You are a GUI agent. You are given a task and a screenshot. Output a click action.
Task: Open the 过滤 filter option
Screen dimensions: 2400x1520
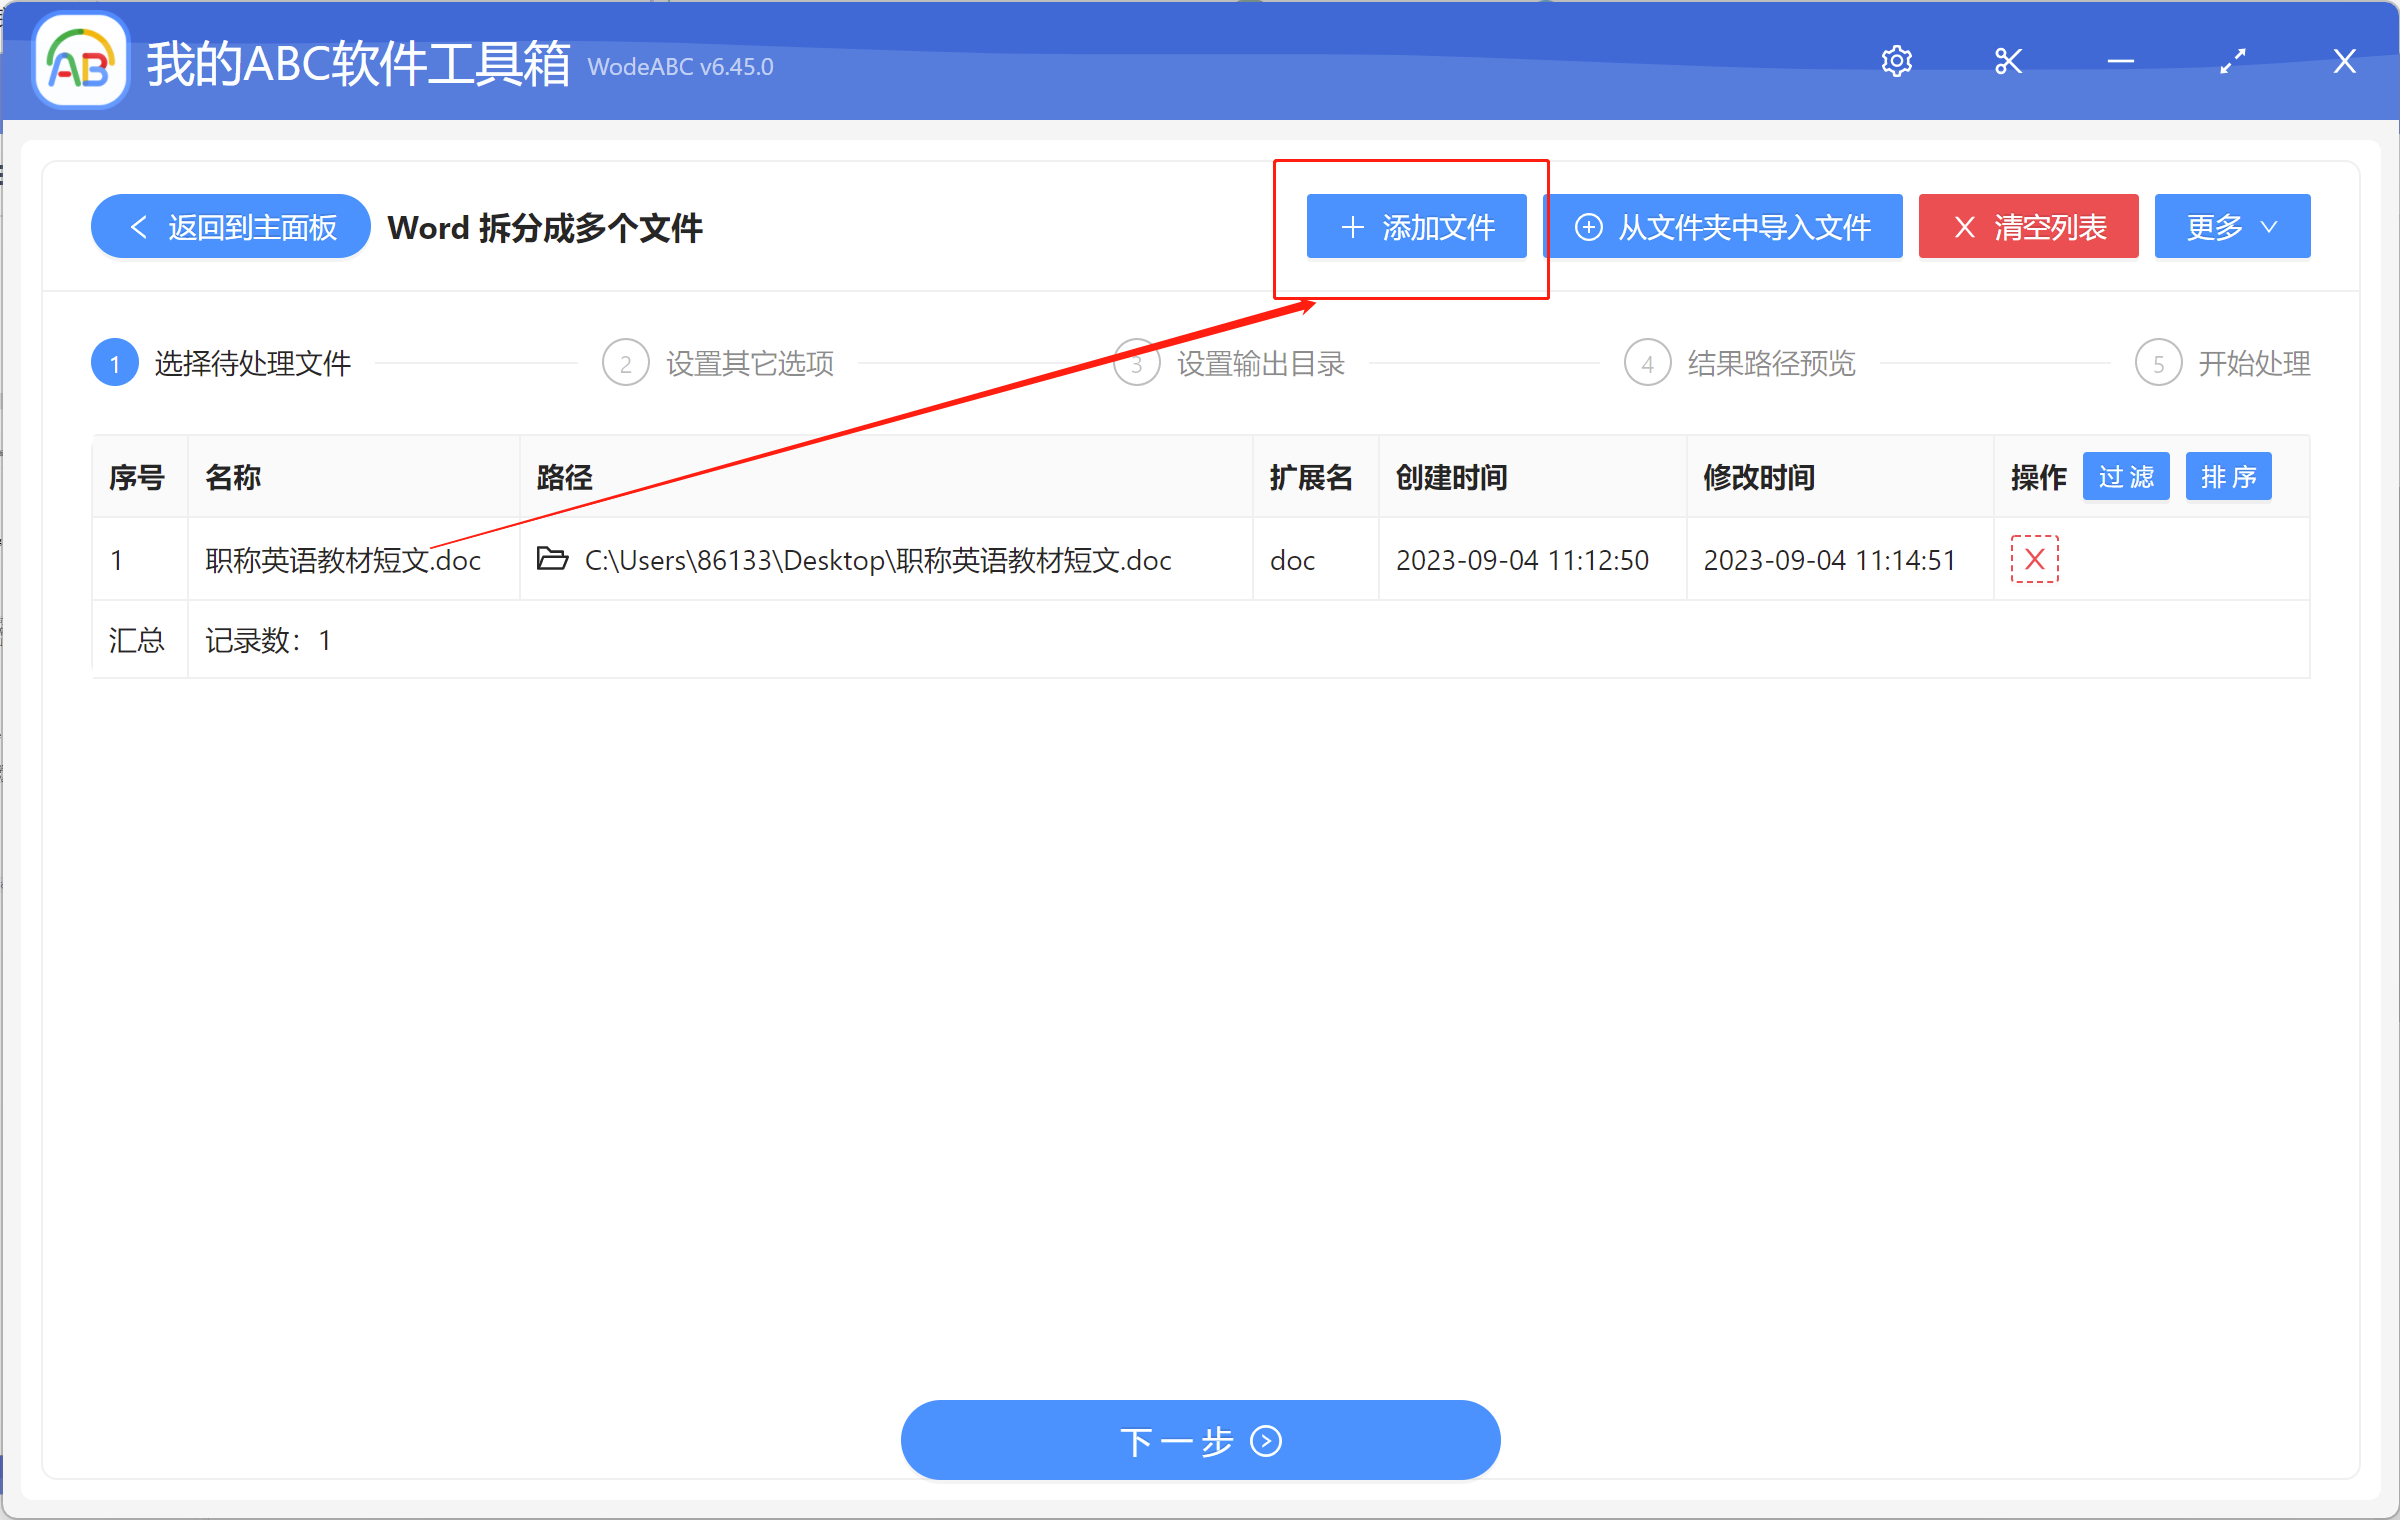point(2126,477)
